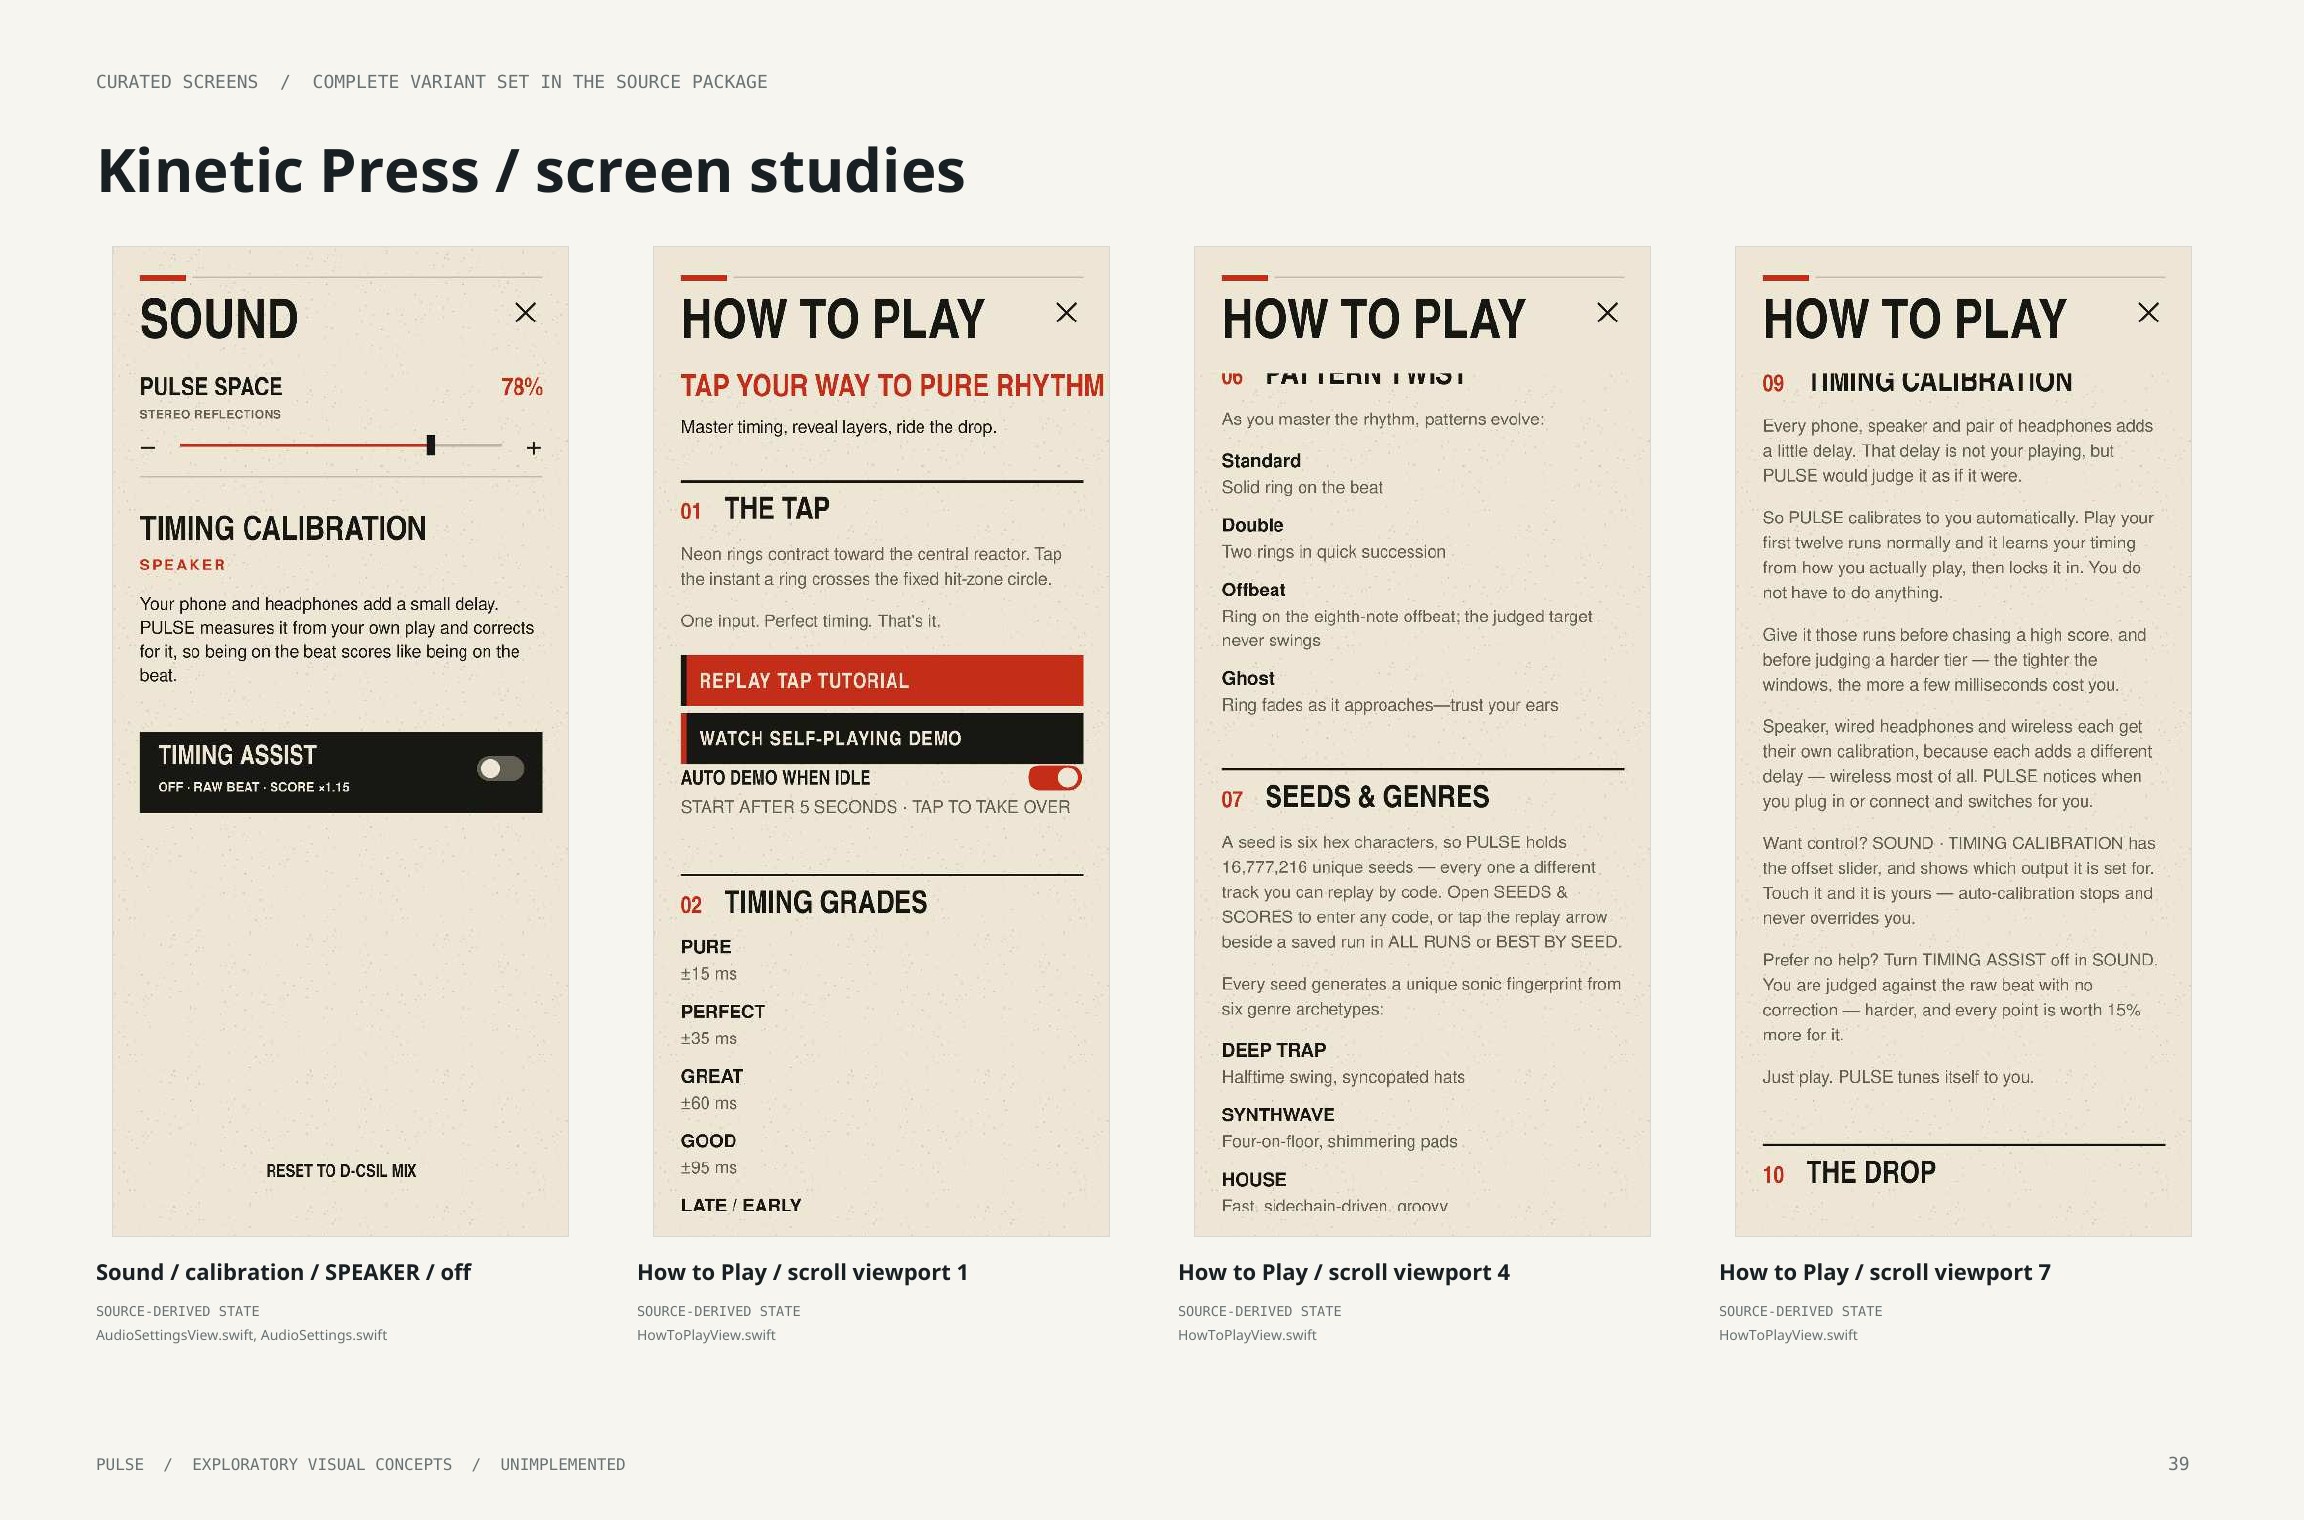Click the Double pattern entry
The width and height of the screenshot is (2304, 1520).
point(1333,538)
